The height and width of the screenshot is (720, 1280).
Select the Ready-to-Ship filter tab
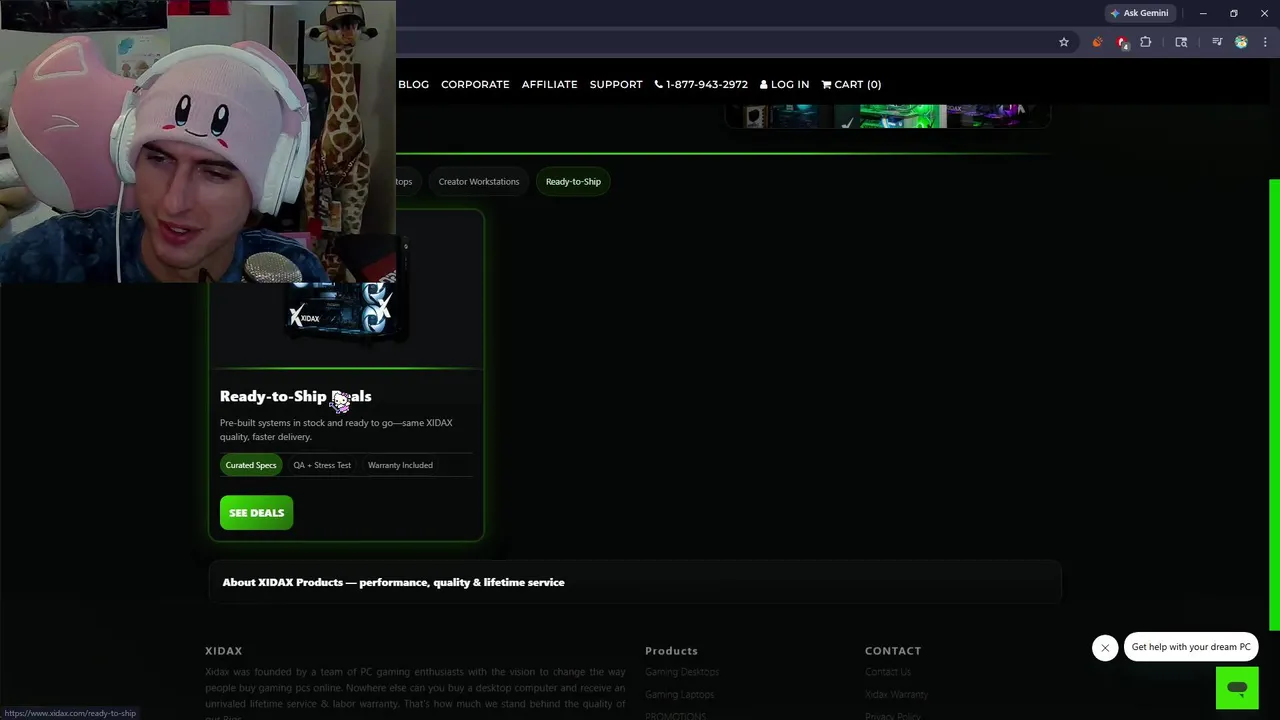(573, 181)
